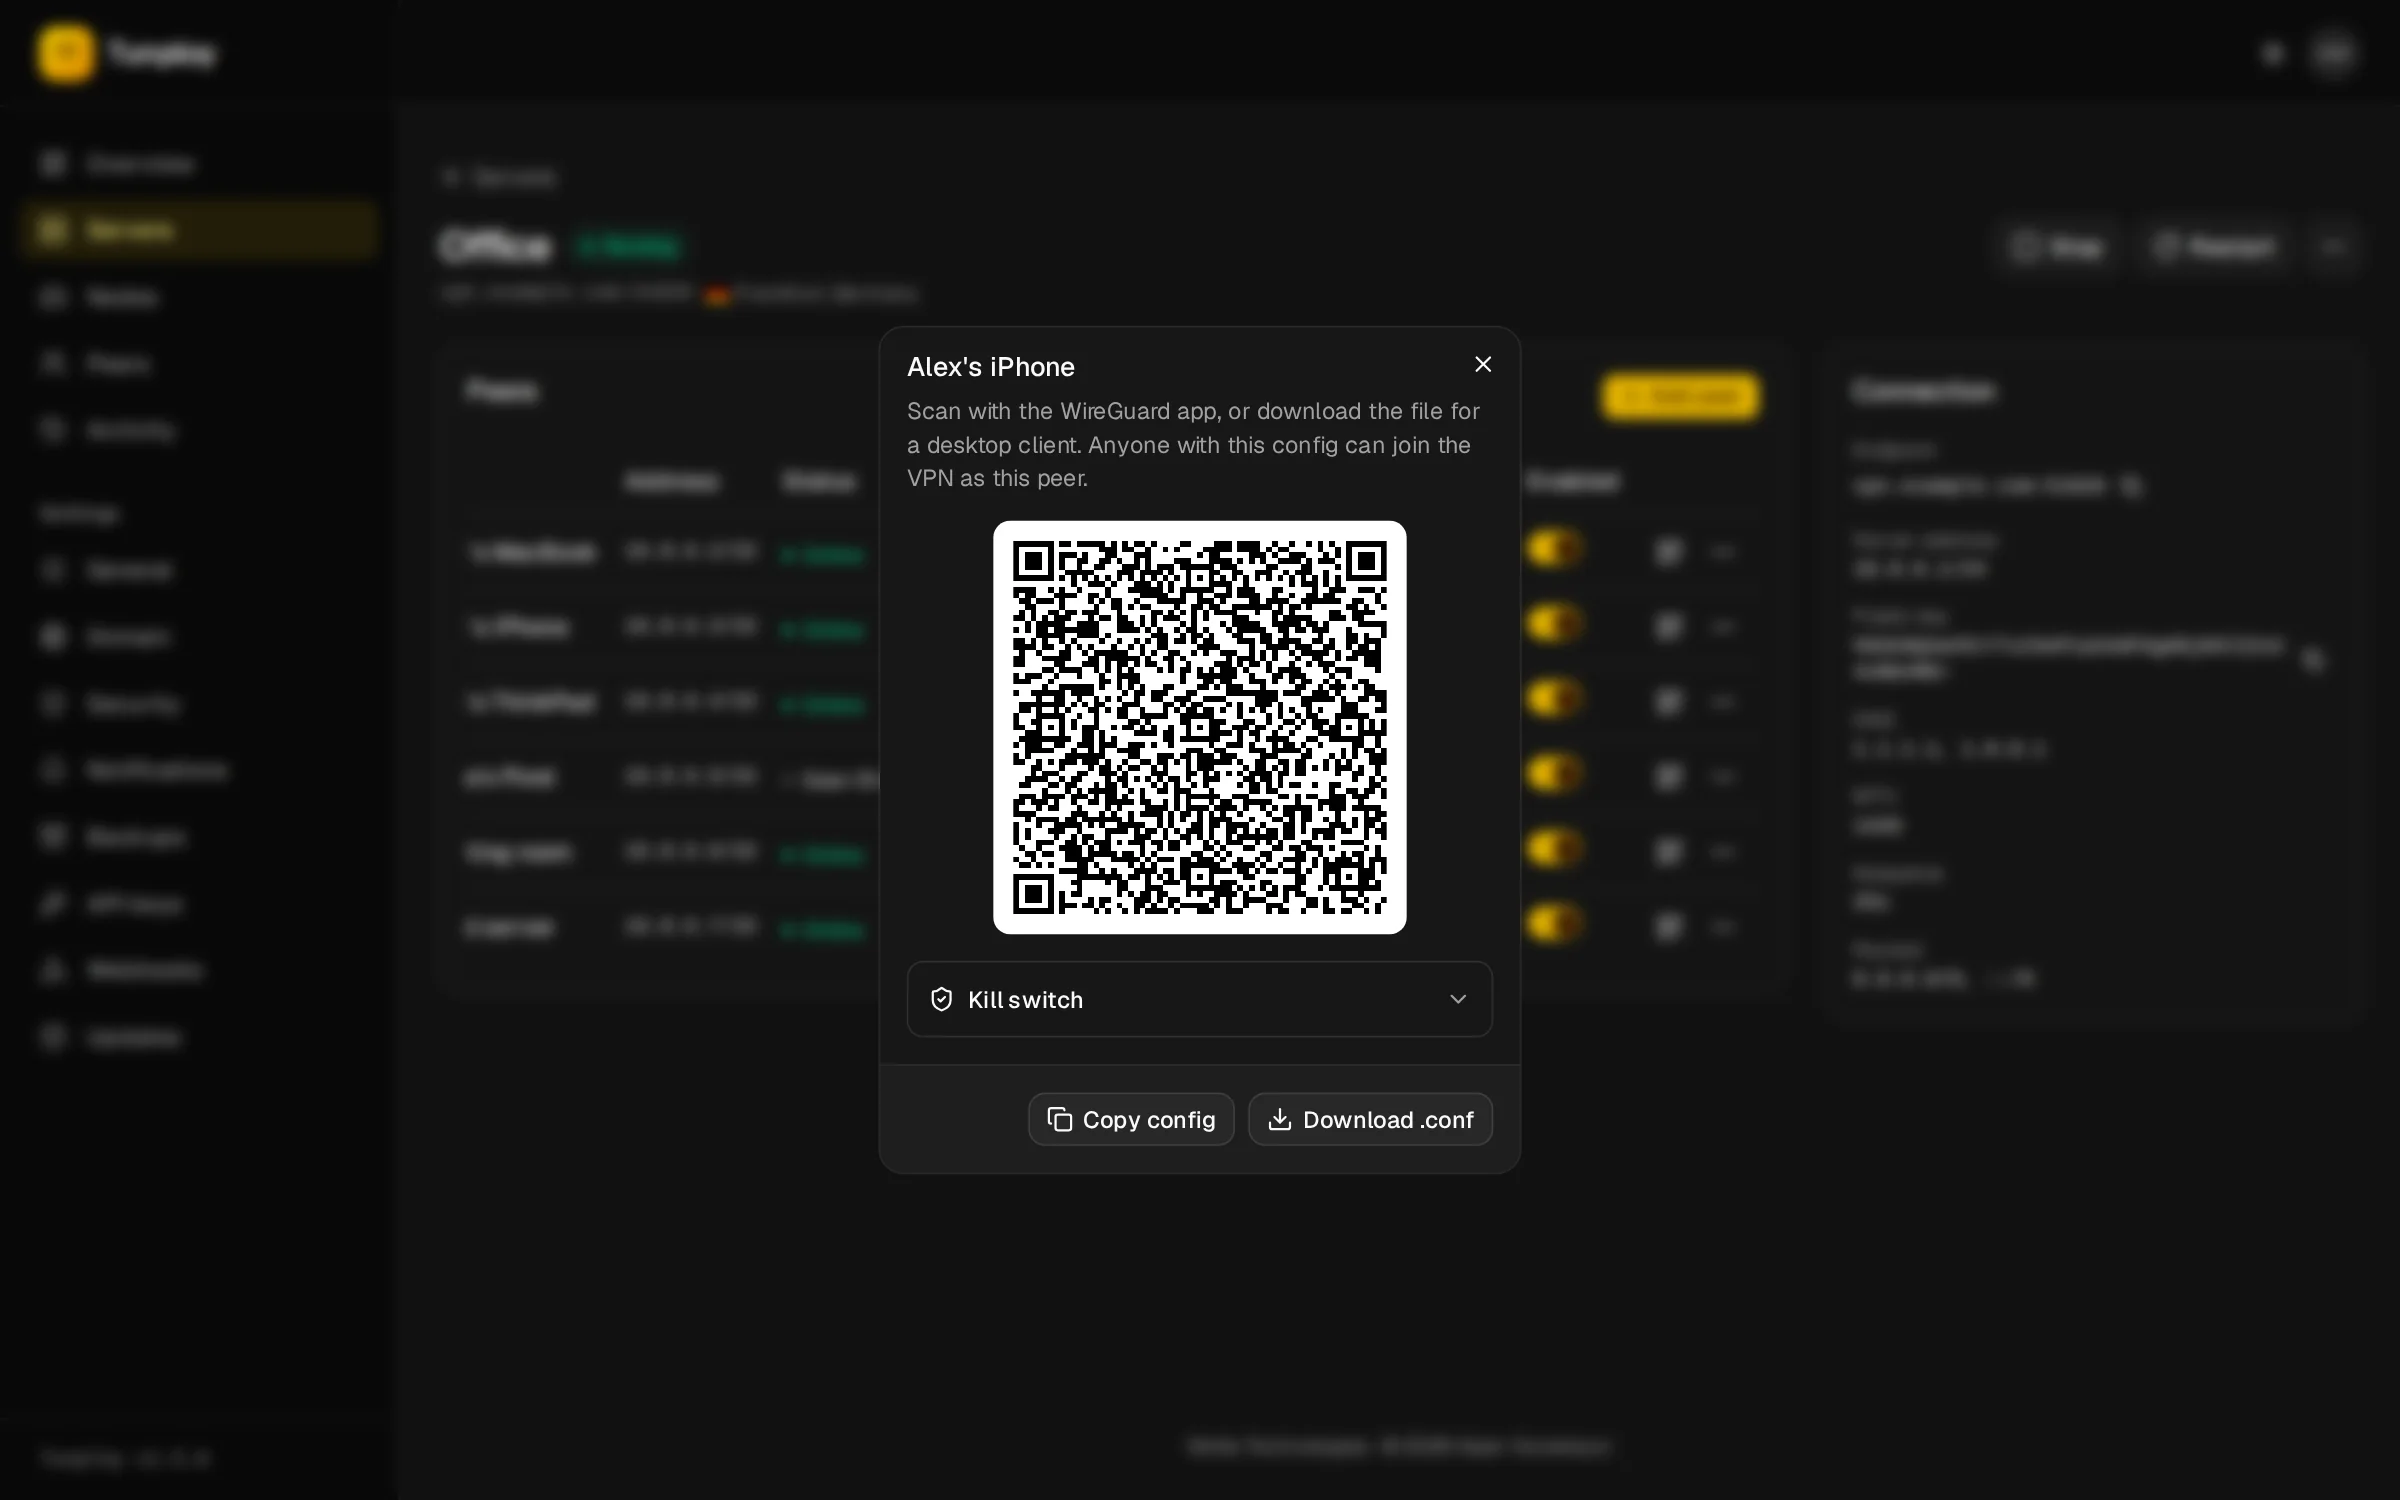Copy config to clipboard
Image resolution: width=2400 pixels, height=1500 pixels.
[x=1131, y=1119]
